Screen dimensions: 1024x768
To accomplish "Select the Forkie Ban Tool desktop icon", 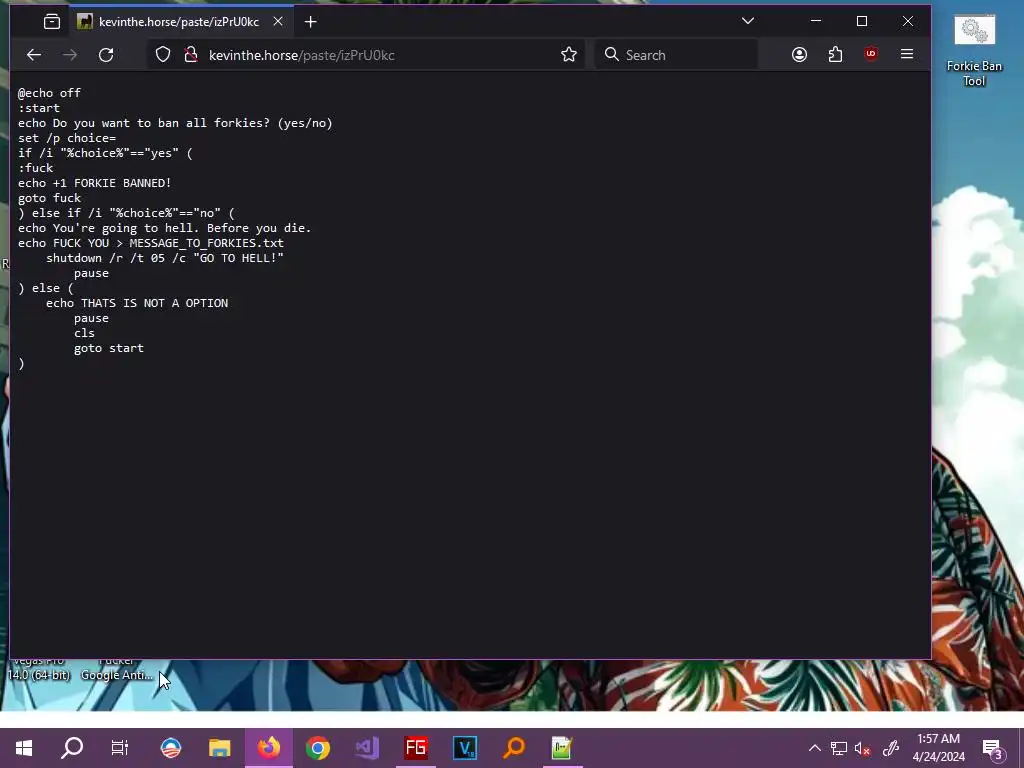I will (x=974, y=51).
